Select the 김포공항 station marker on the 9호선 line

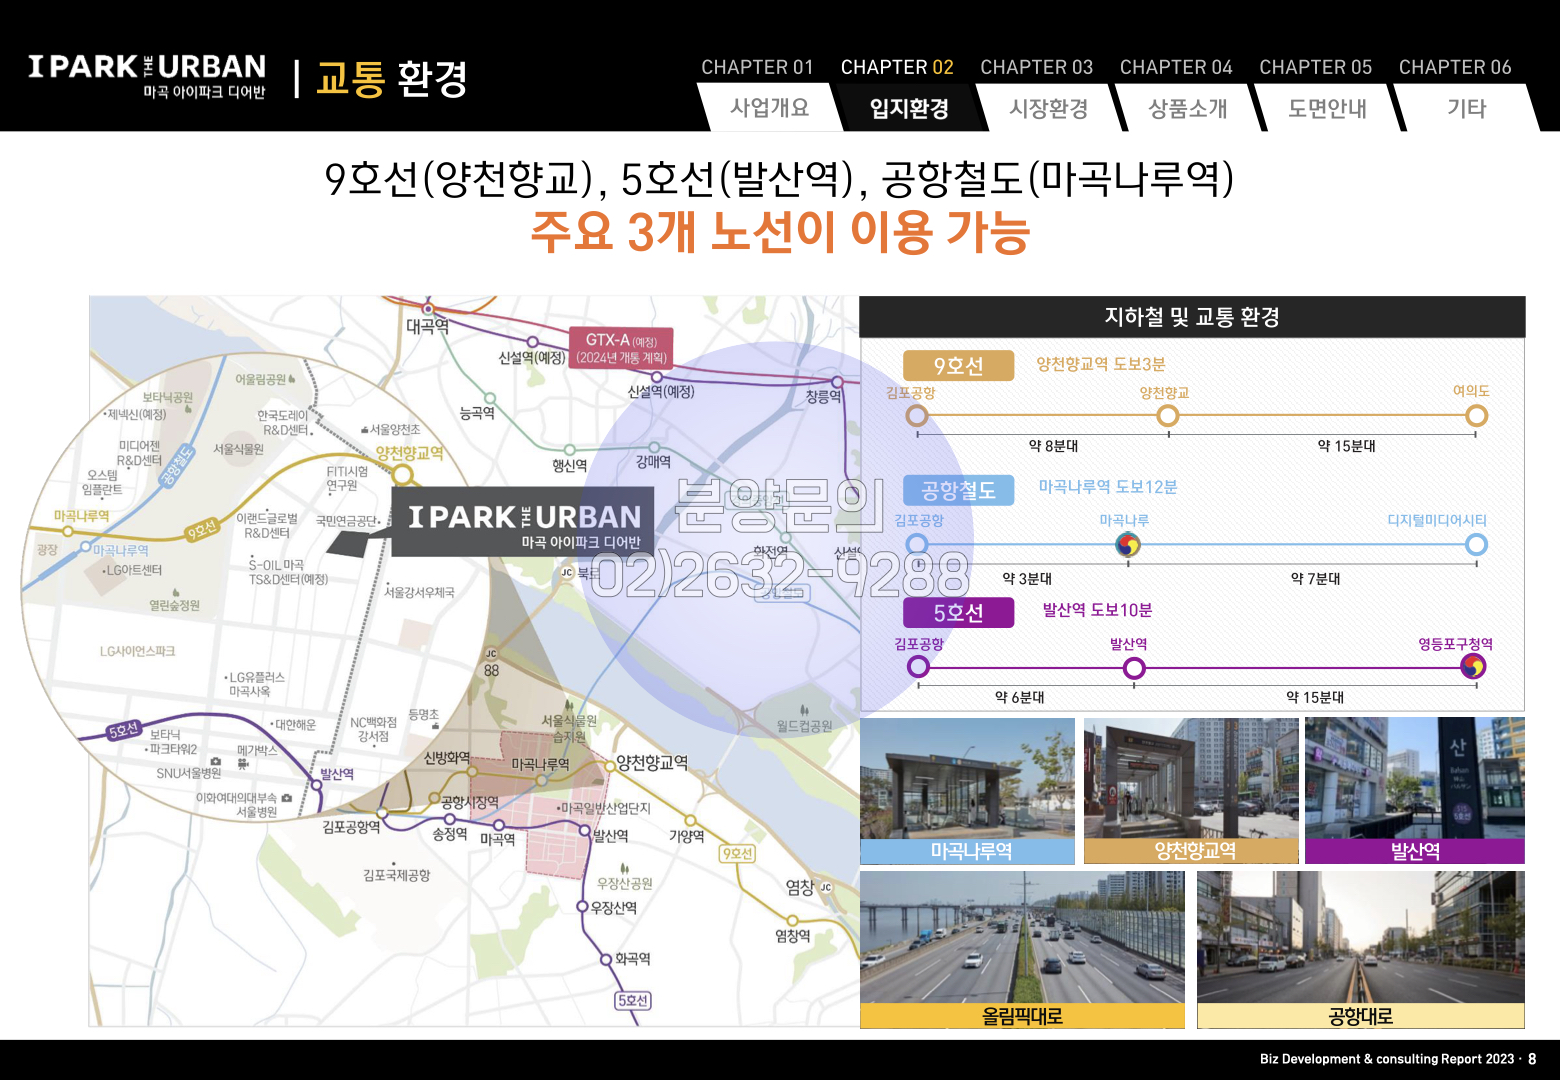[x=917, y=416]
